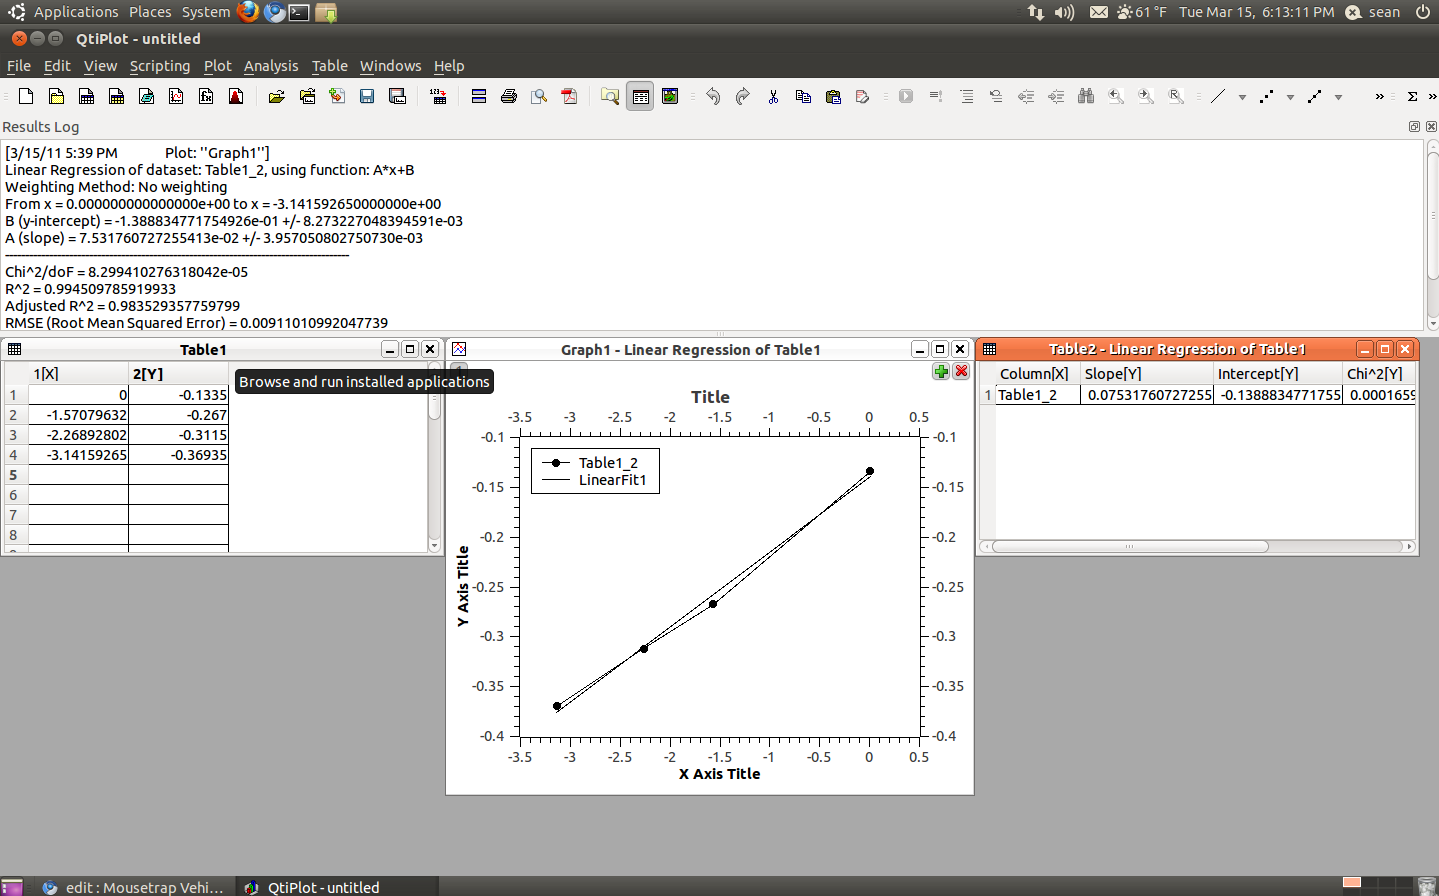
Task: Cut the selection with scissors icon
Action: tap(773, 96)
